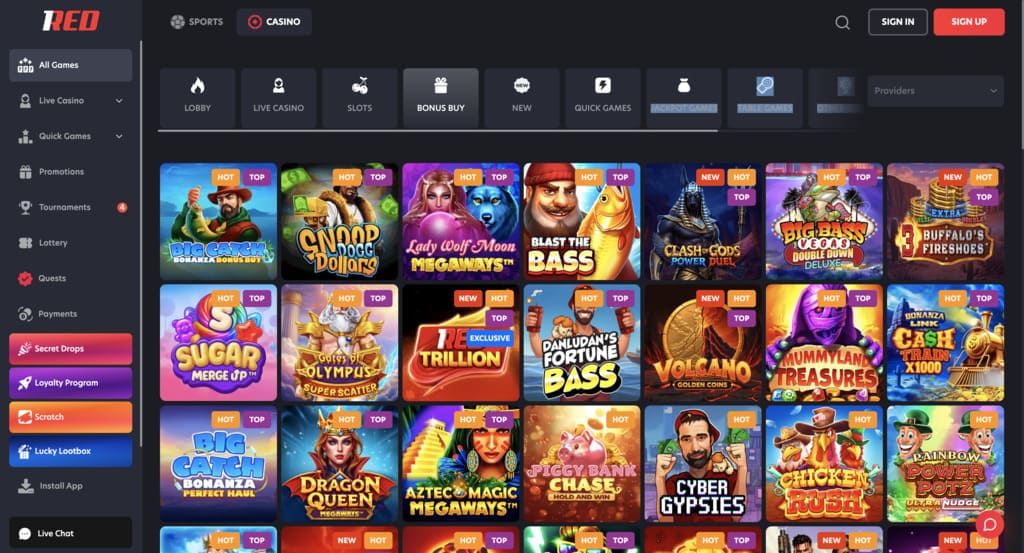Open Aztec Magic Megaways game

coord(461,464)
